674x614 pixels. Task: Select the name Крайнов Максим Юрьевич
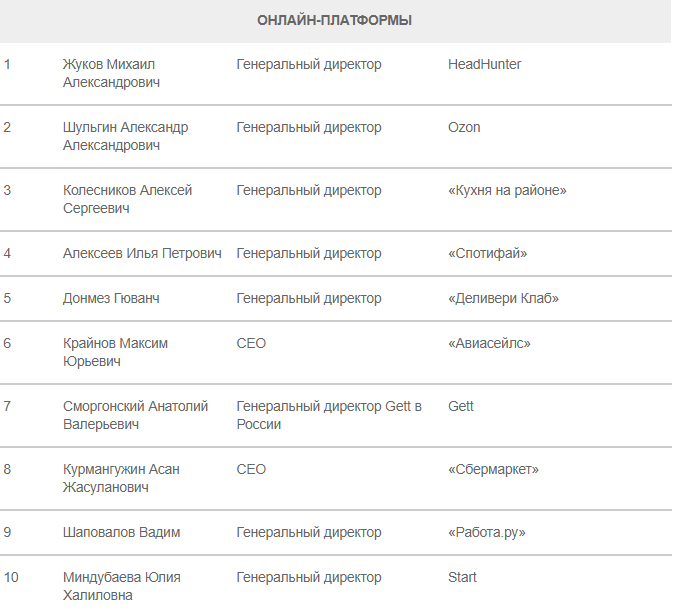115,352
